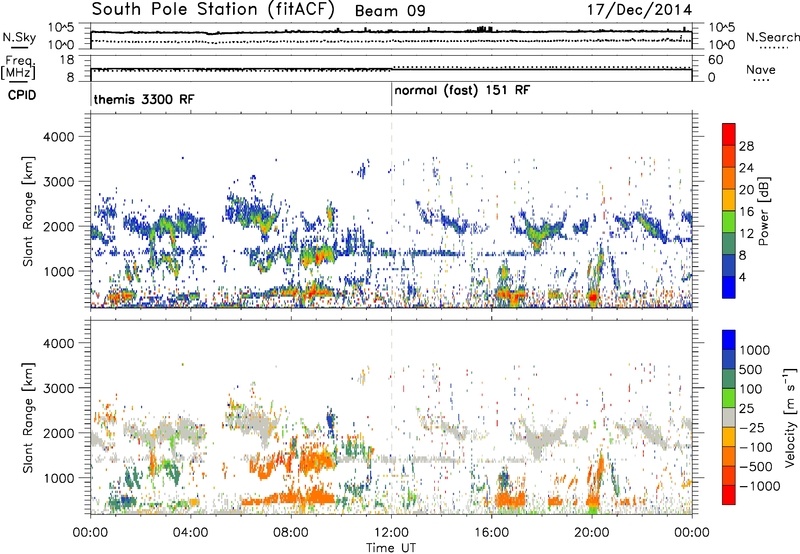800x554 pixels.
Task: Pick the teal 100–500 Velocity colorbar segment
Action: 729,379
